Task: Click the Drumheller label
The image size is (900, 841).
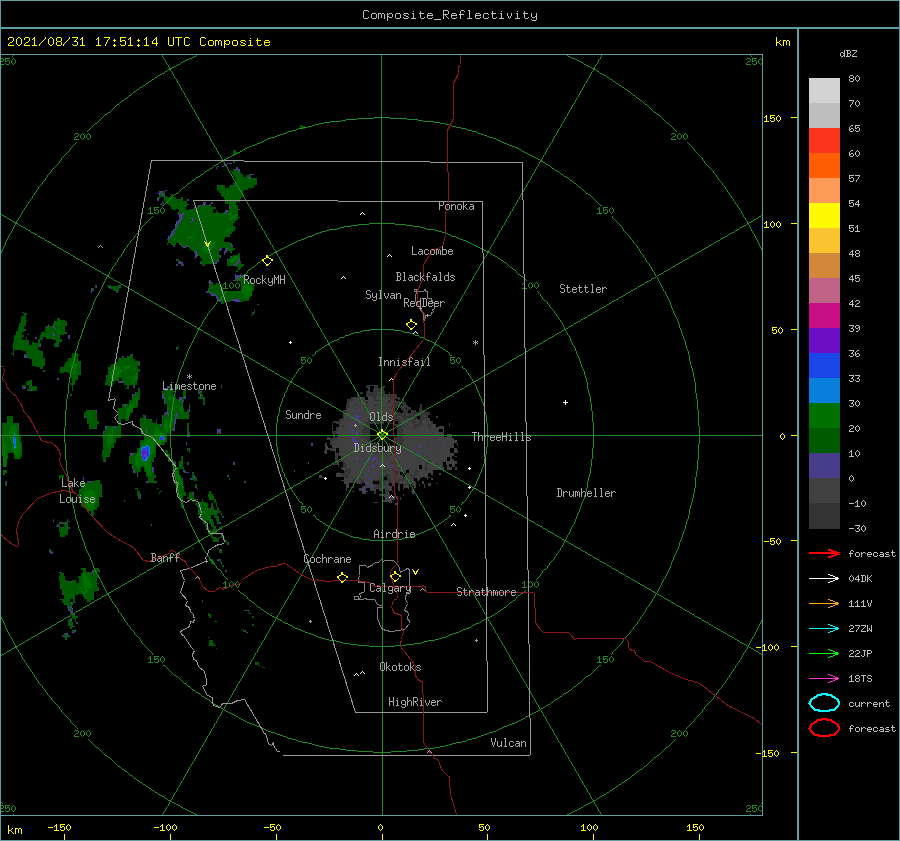Action: (x=586, y=493)
